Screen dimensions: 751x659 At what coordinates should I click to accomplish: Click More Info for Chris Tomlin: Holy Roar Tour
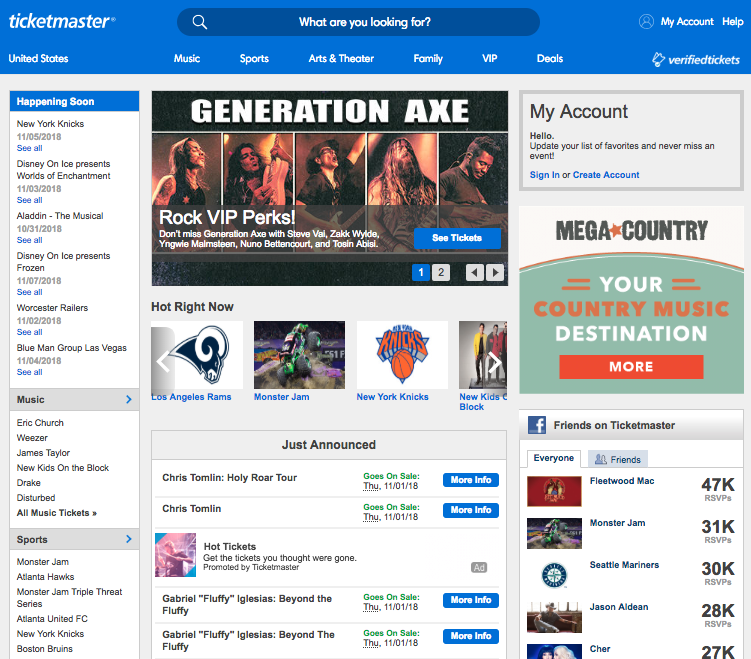[x=471, y=480]
